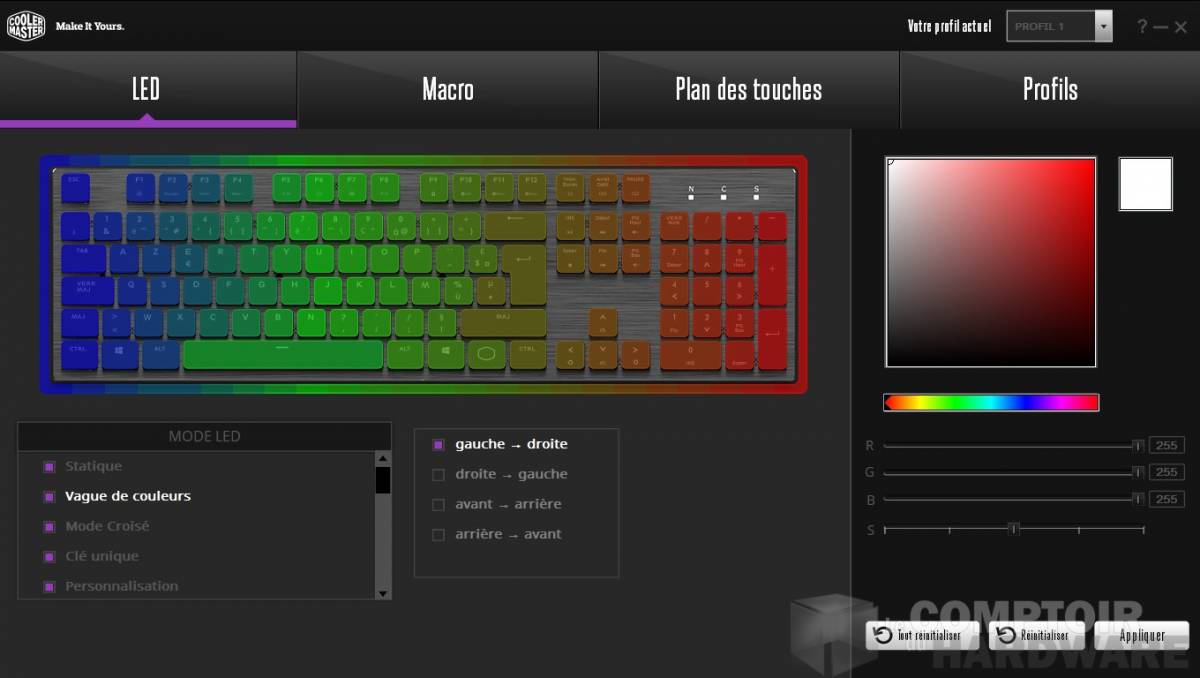Image resolution: width=1200 pixels, height=678 pixels.
Task: Apply changes with the Appliquer button
Action: pyautogui.click(x=1142, y=635)
